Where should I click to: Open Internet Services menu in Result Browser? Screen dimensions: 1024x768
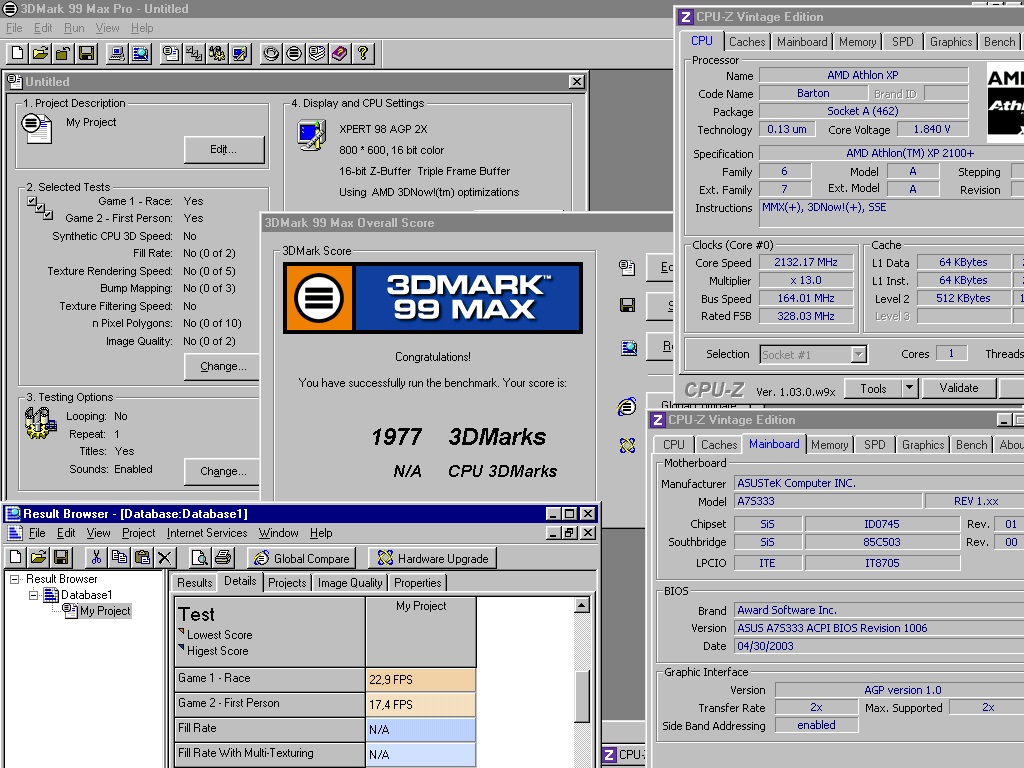point(207,533)
